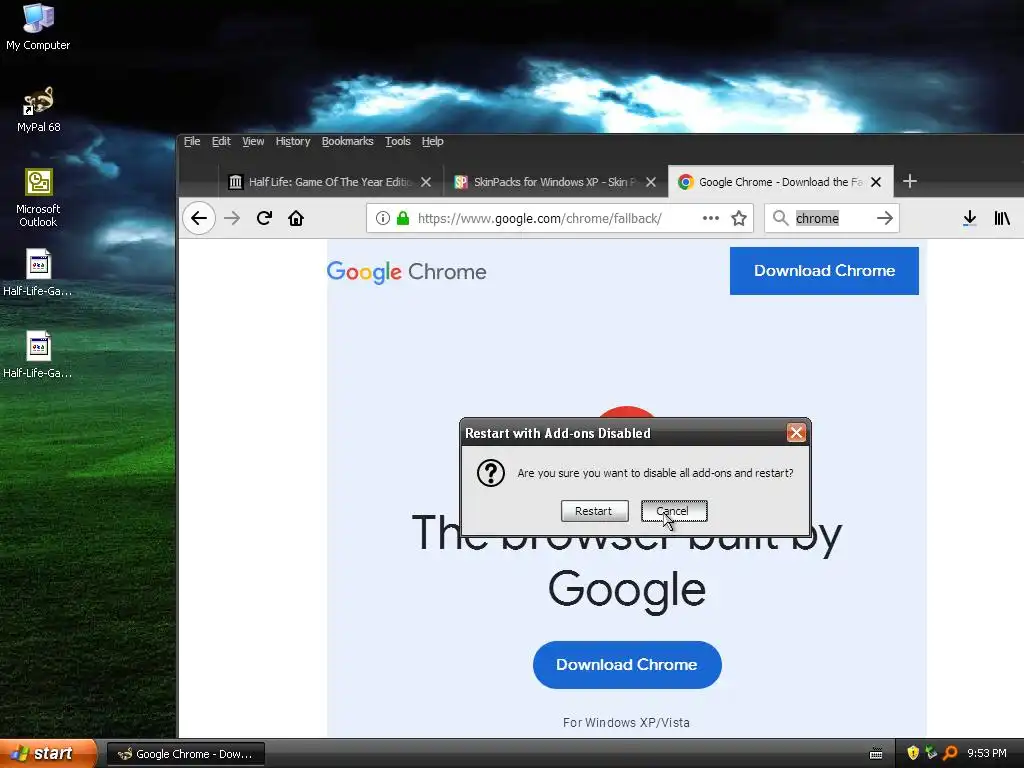Click the For Windows XP/Vista text
Screen dimensions: 1024x768
[626, 722]
